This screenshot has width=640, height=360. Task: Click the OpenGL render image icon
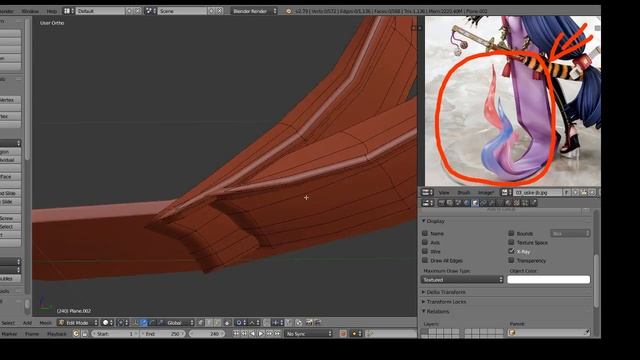pos(309,323)
